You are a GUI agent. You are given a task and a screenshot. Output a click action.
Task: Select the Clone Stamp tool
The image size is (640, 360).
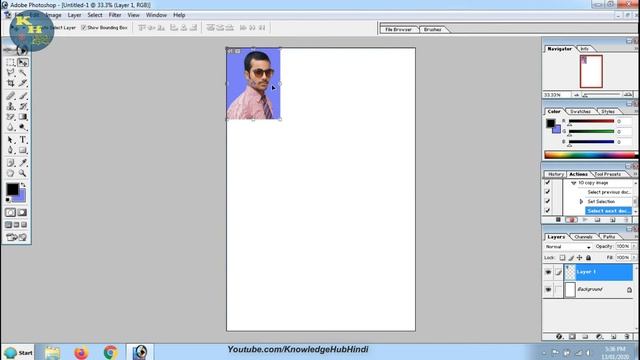point(11,106)
